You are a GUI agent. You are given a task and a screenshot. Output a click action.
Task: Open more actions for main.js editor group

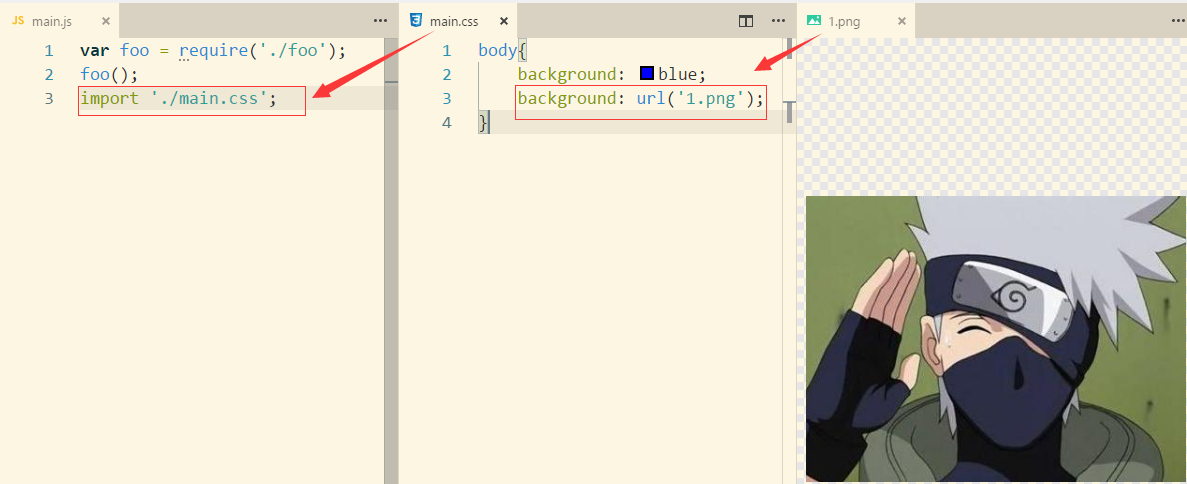tap(381, 21)
